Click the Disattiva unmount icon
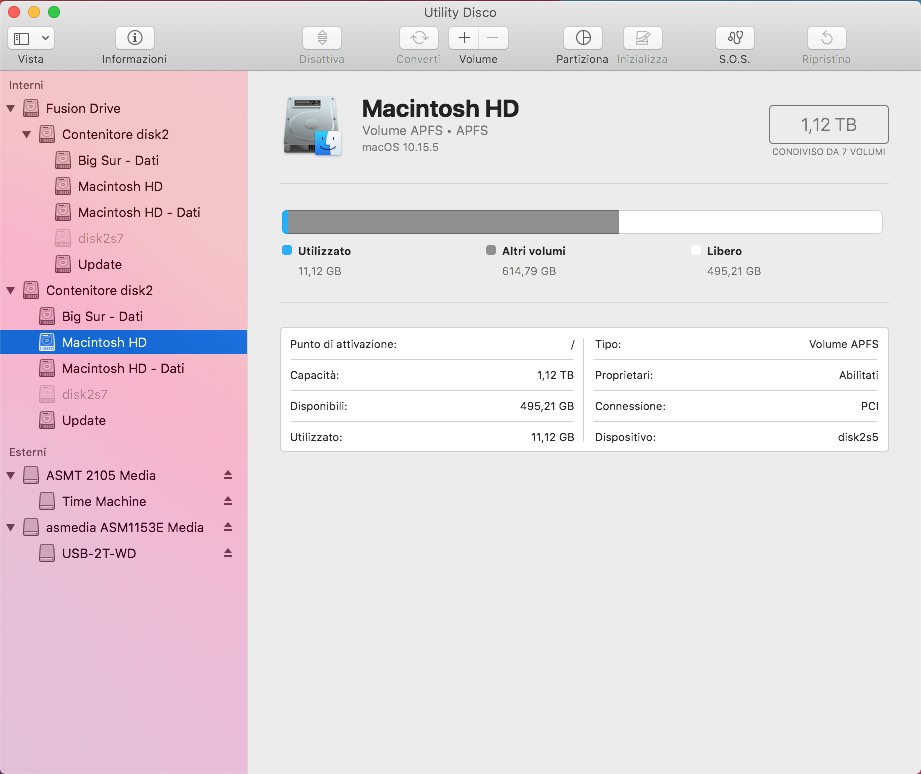The height and width of the screenshot is (774, 921). coord(321,38)
